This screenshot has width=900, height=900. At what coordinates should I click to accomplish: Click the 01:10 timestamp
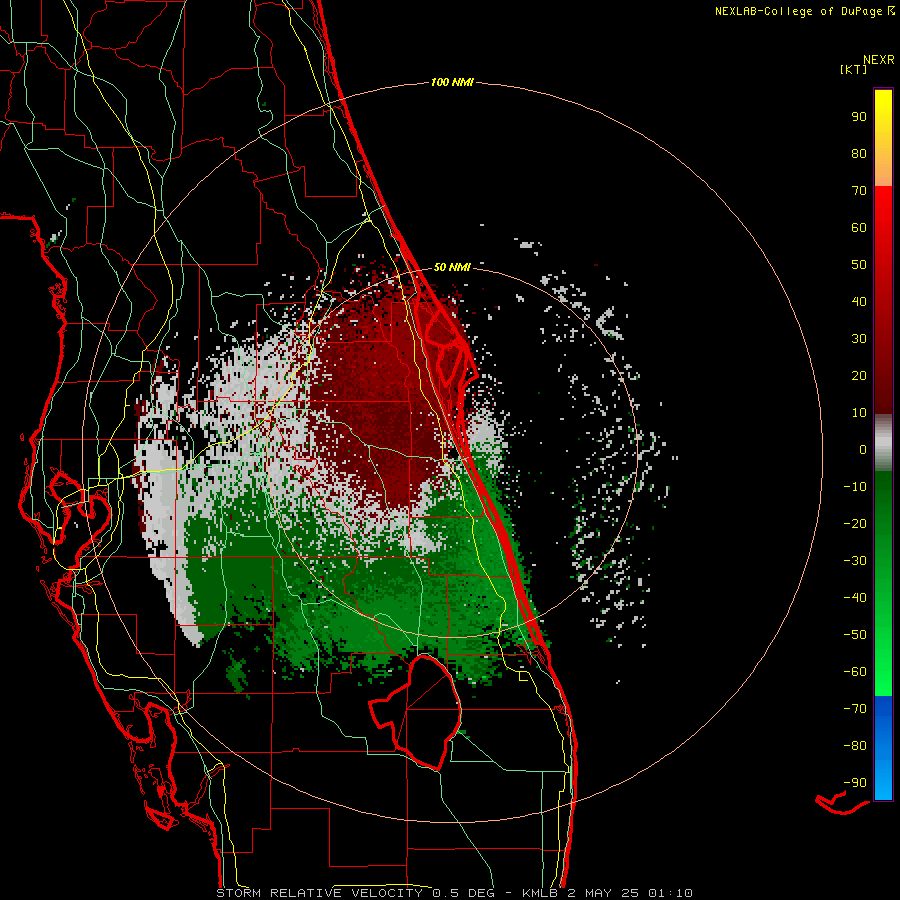pos(670,893)
